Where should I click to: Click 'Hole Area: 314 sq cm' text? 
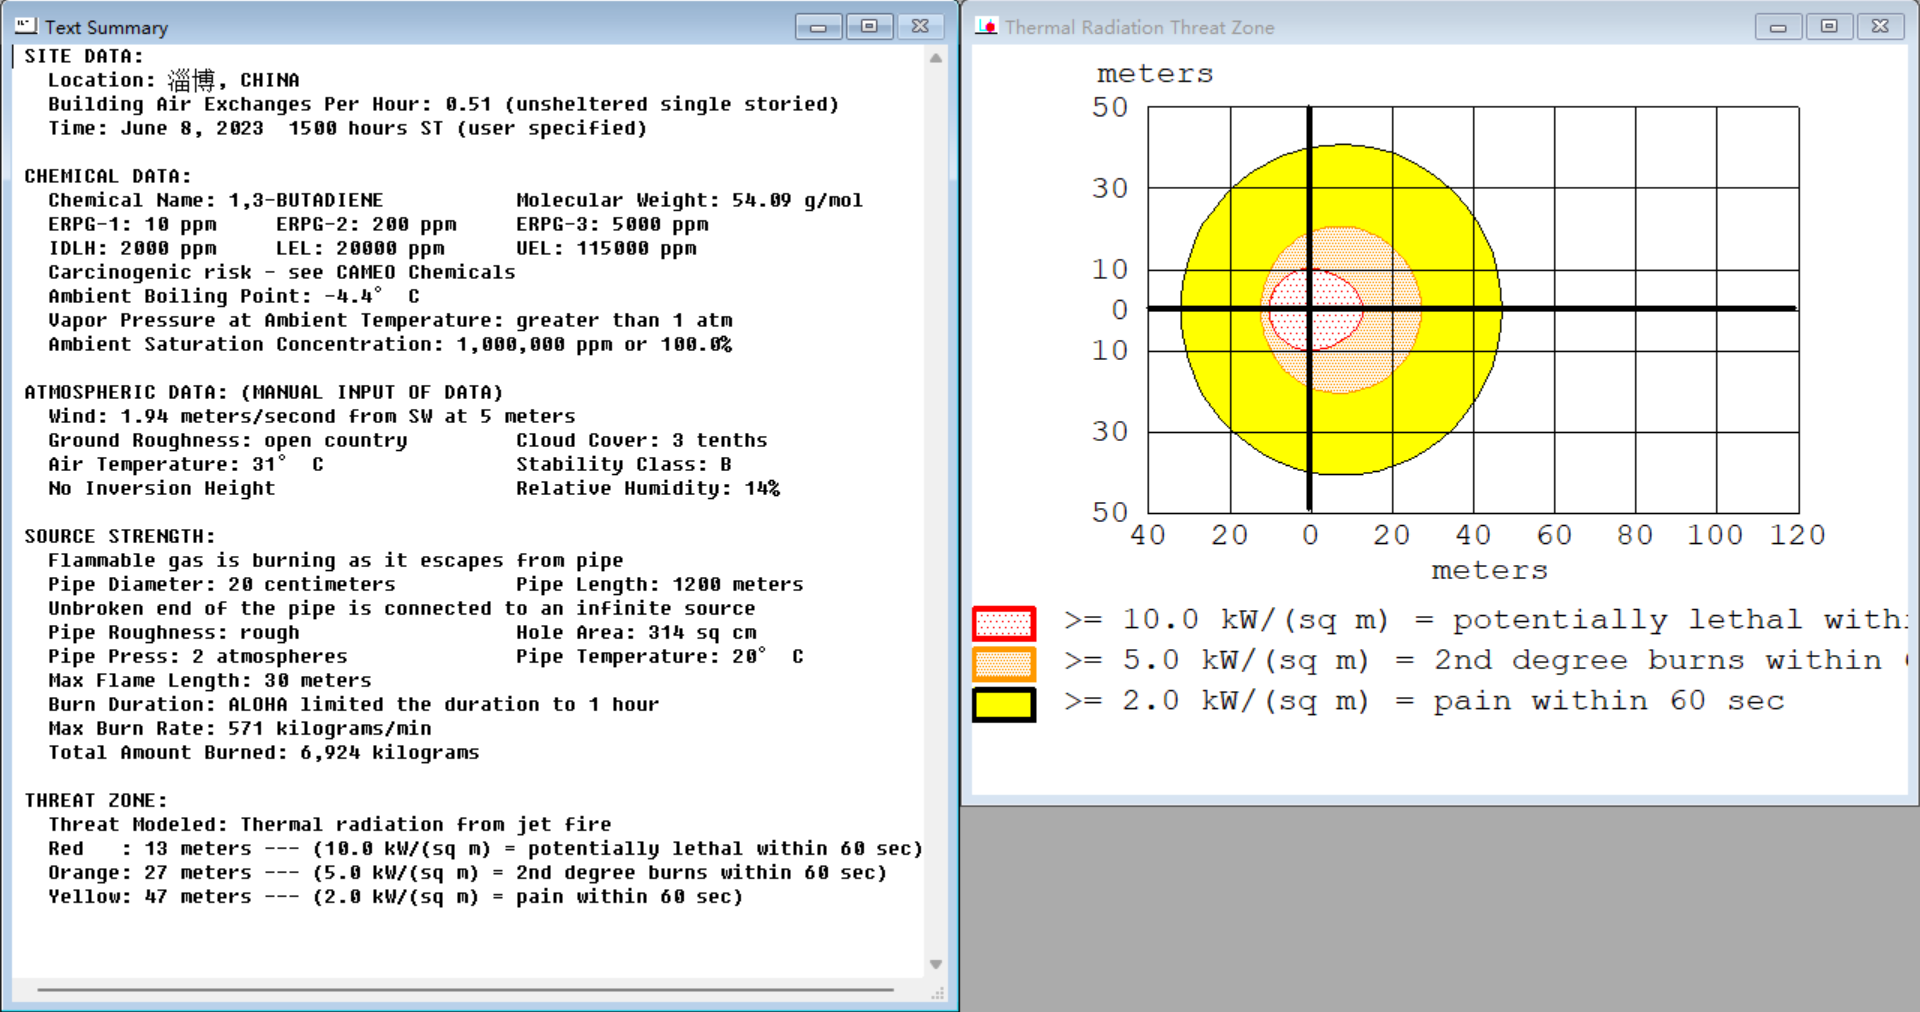point(636,632)
